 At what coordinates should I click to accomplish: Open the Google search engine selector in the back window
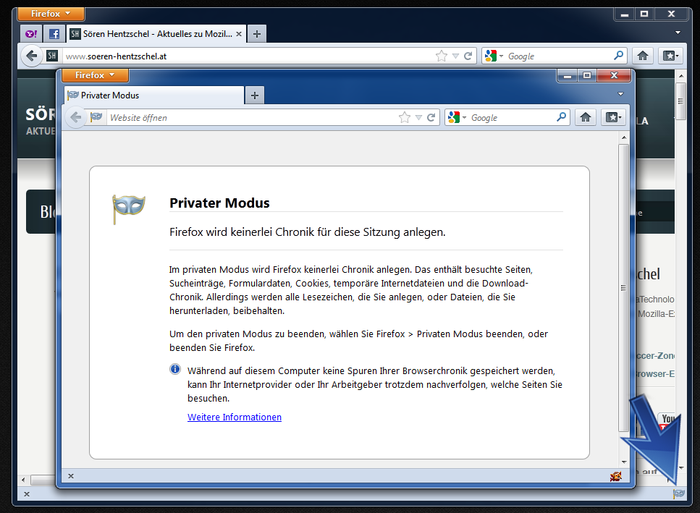pos(494,56)
